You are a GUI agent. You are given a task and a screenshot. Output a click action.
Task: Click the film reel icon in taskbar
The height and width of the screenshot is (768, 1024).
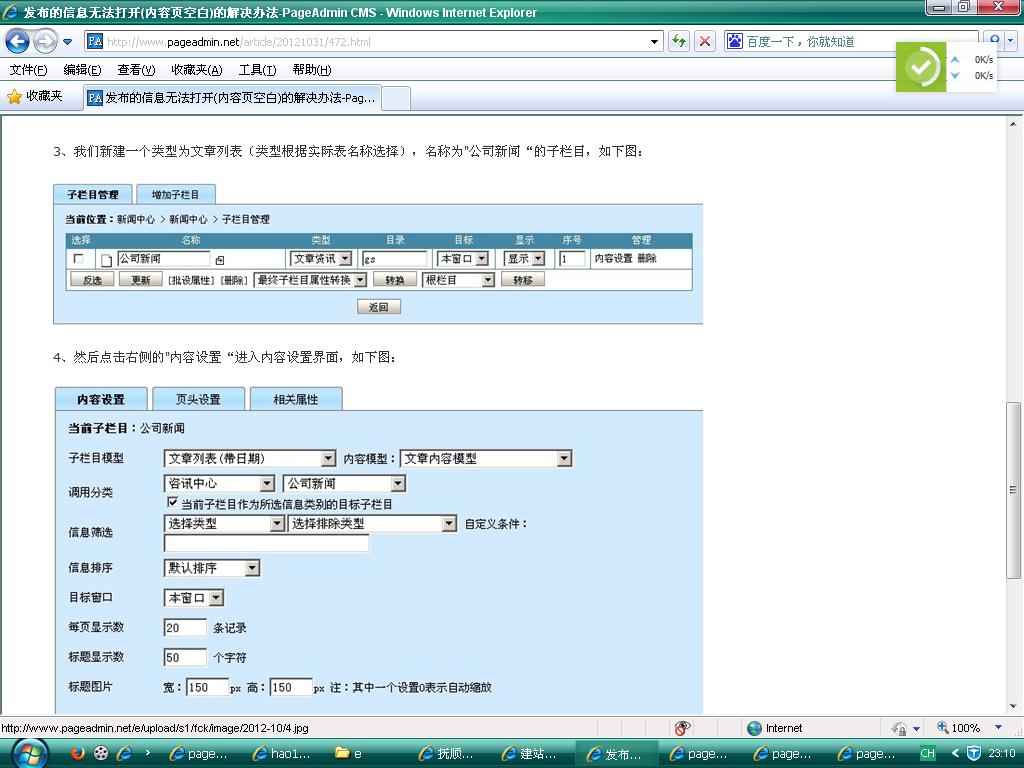101,753
